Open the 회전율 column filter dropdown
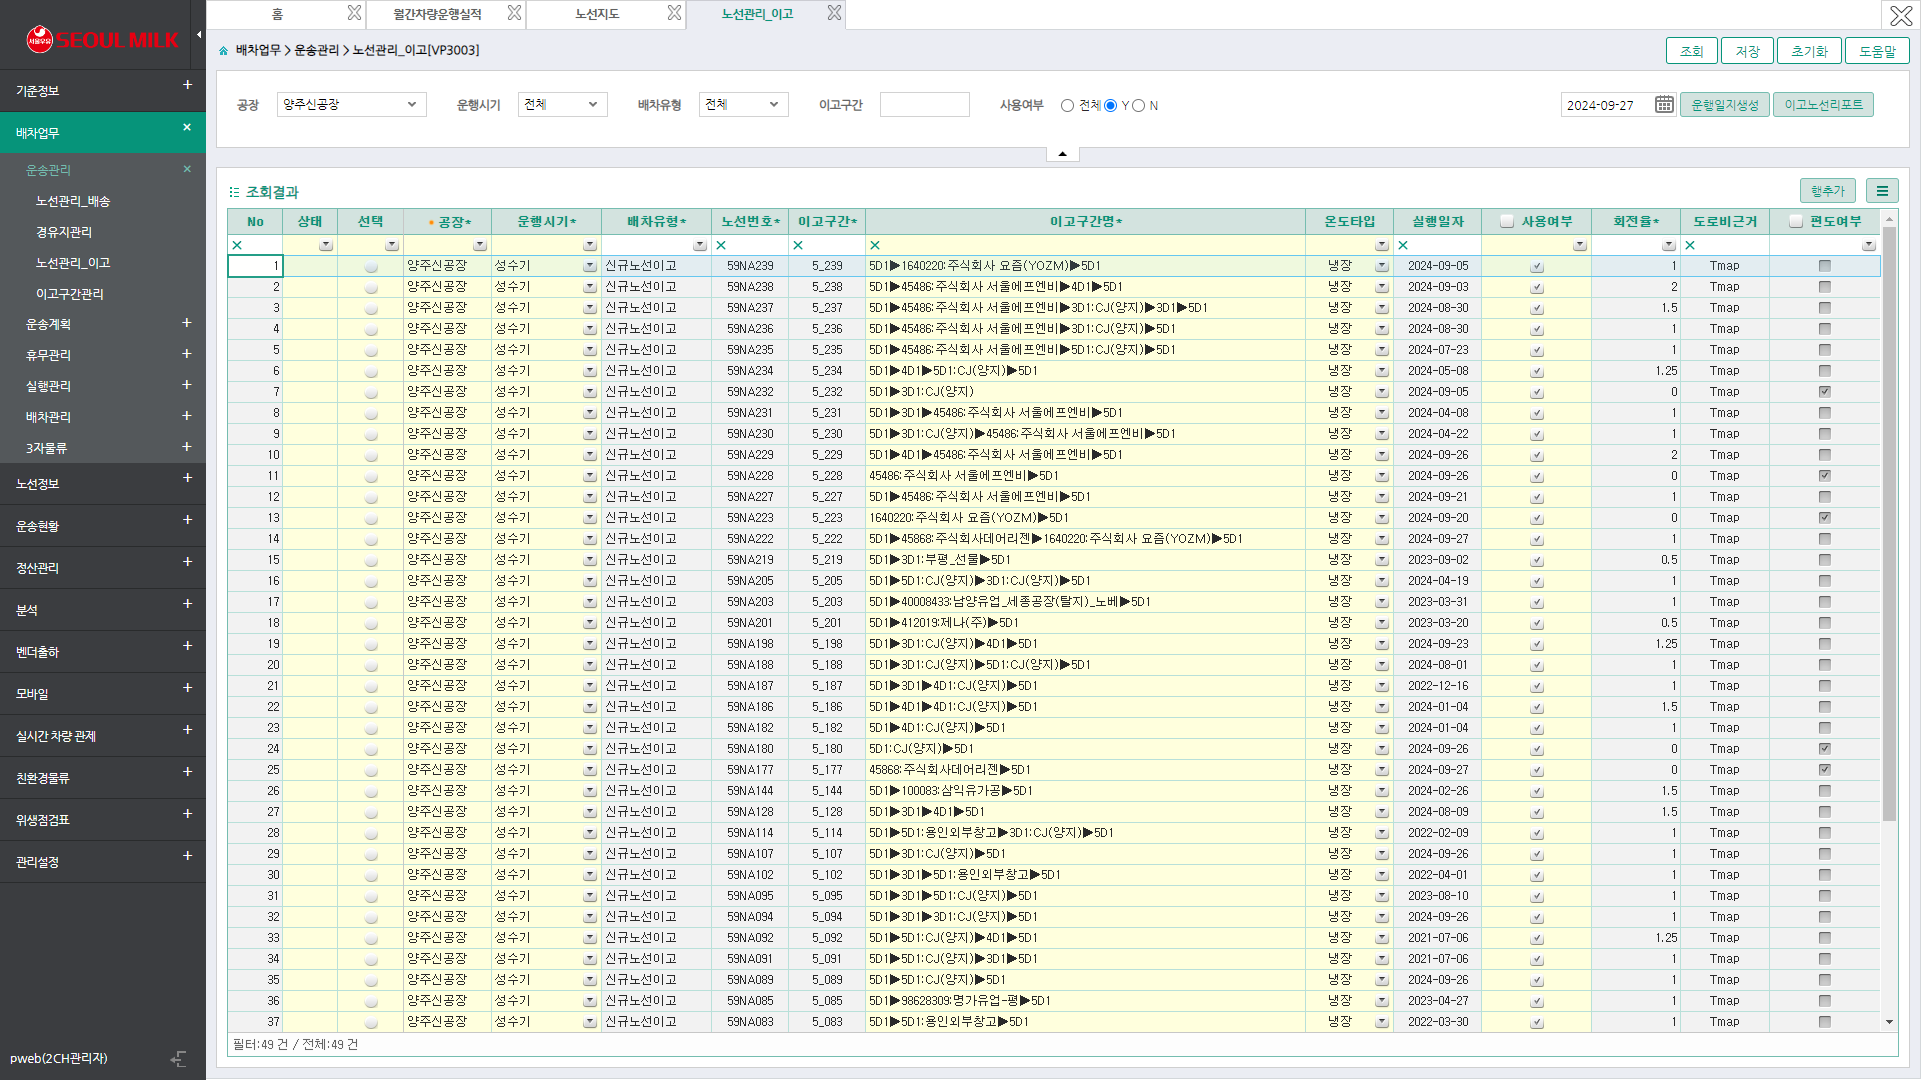 click(x=1669, y=245)
